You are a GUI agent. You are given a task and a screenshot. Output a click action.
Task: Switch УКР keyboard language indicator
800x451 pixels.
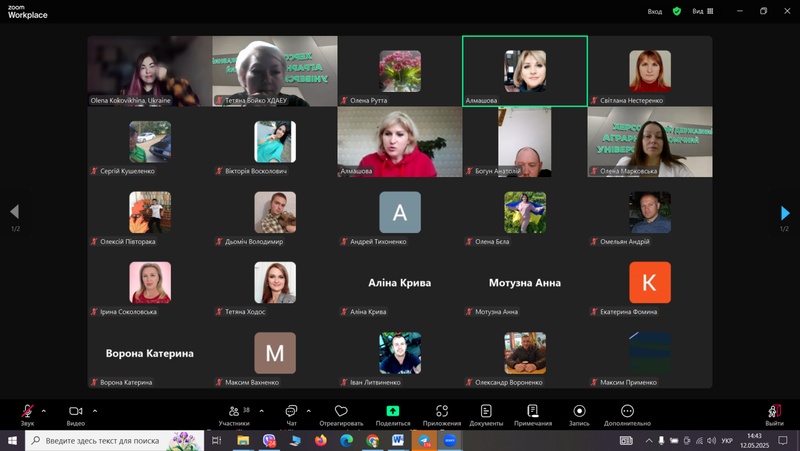727,440
